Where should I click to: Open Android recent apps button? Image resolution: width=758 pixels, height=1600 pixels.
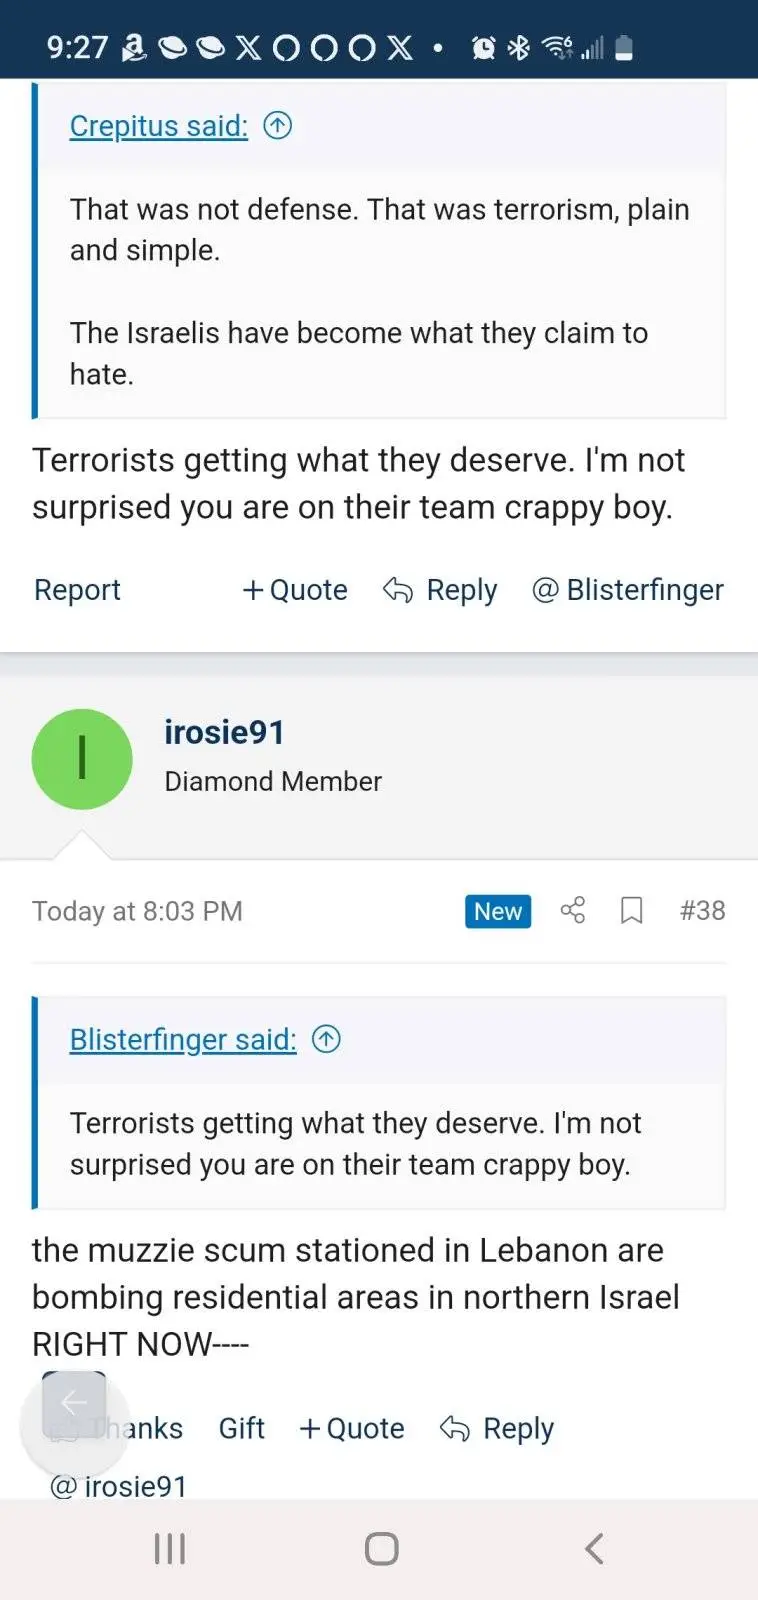coord(170,1549)
